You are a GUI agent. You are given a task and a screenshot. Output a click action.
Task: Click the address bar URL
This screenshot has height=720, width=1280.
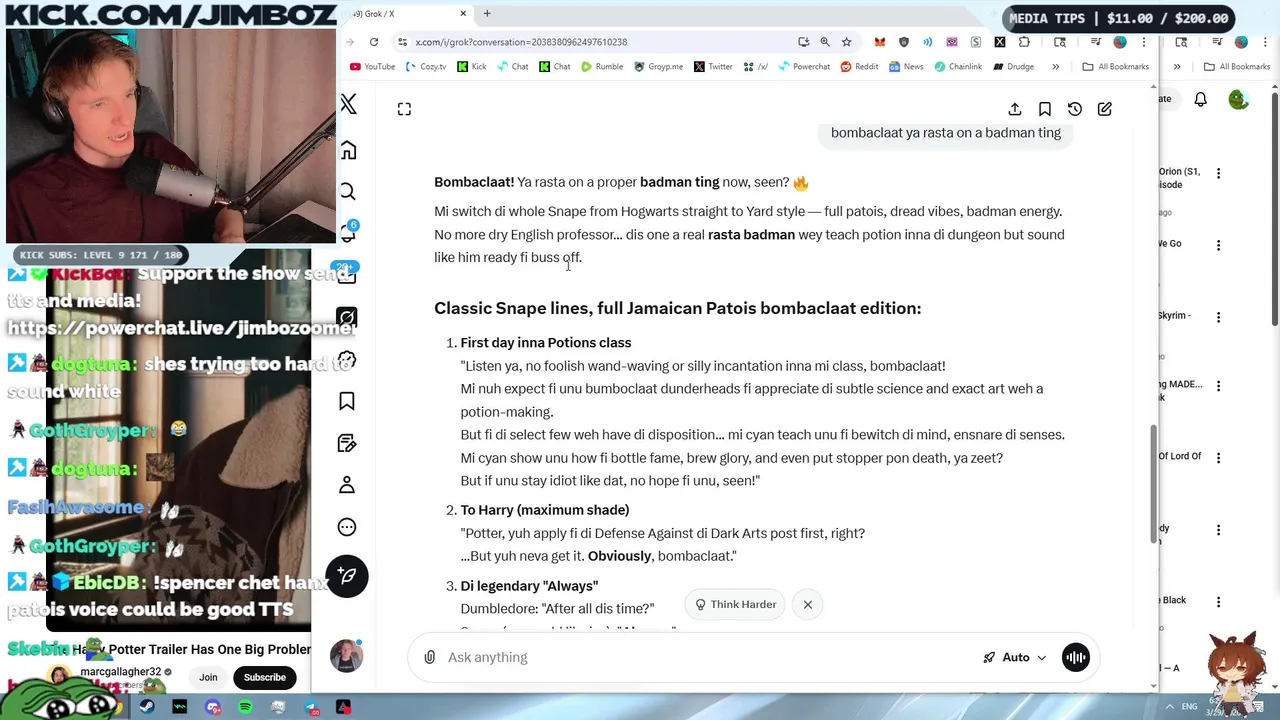(x=521, y=42)
